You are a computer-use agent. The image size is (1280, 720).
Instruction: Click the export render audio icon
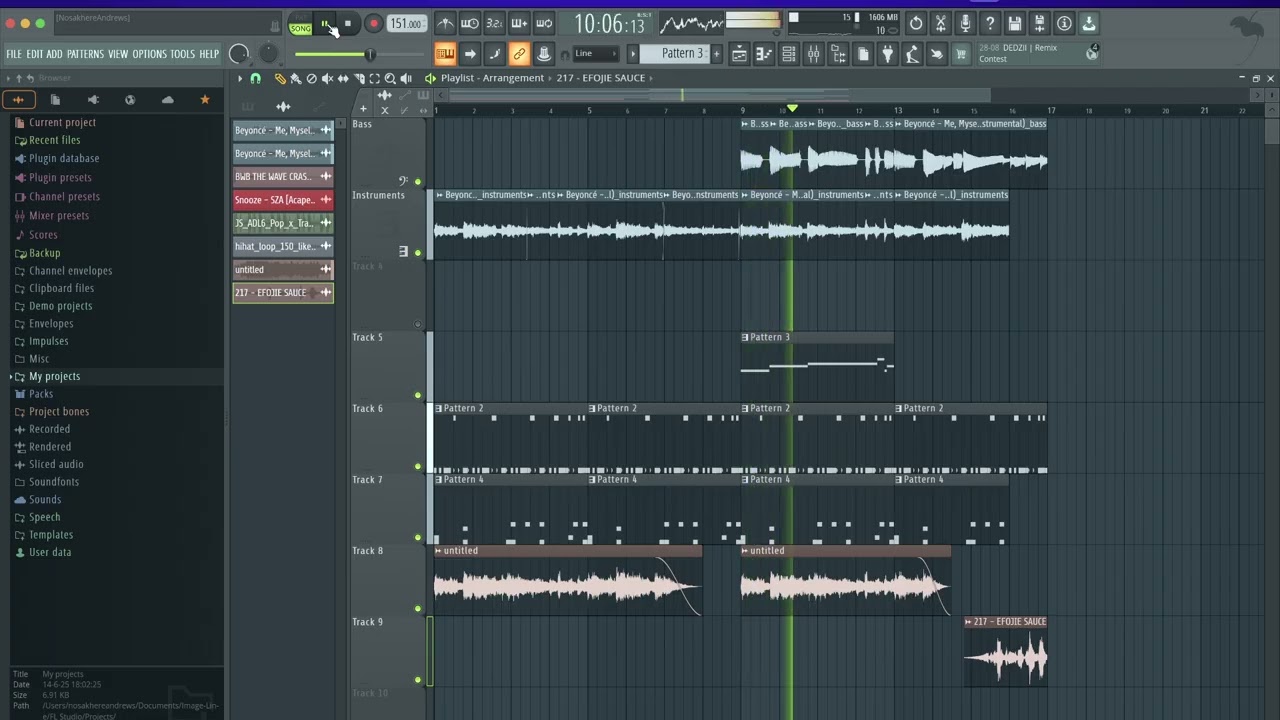(x=1039, y=24)
